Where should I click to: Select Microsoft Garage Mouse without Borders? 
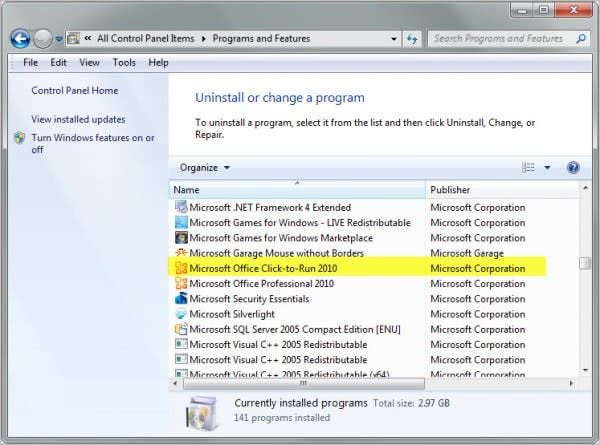[277, 253]
